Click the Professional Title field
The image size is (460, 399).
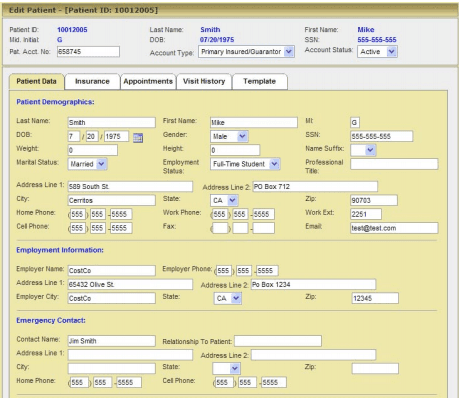tap(394, 164)
